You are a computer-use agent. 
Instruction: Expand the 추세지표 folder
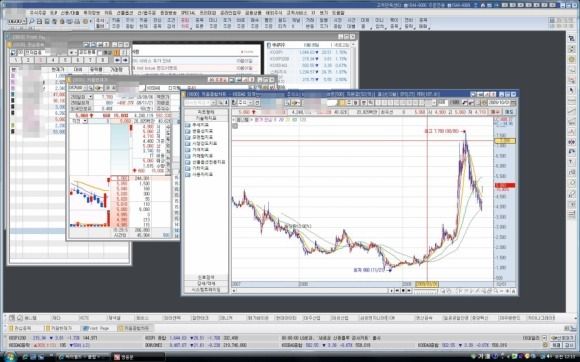click(199, 125)
